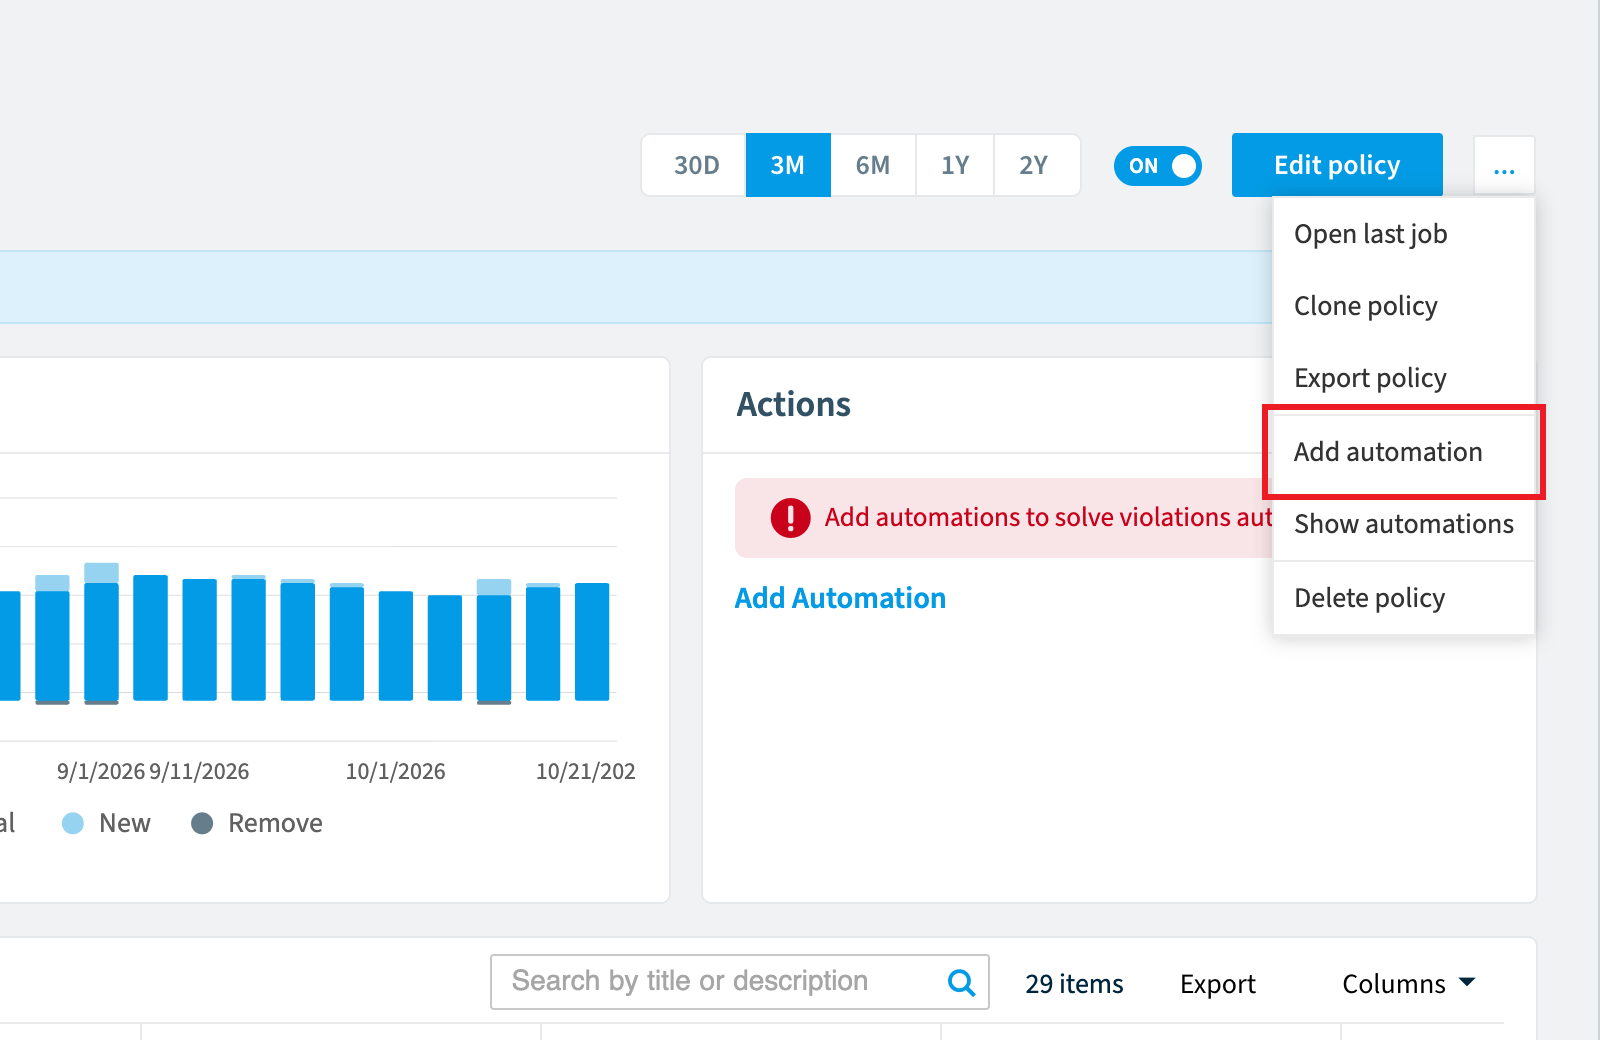Image resolution: width=1600 pixels, height=1040 pixels.
Task: Choose Delete policy from menu
Action: pos(1404,598)
